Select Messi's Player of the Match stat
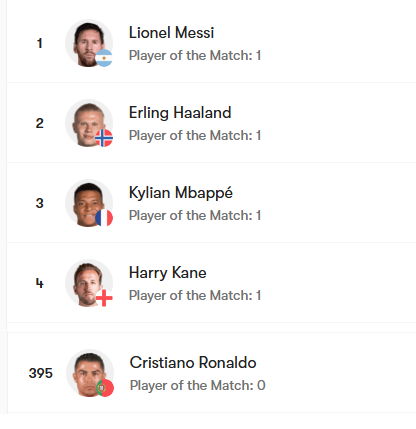The image size is (416, 429). coord(195,55)
